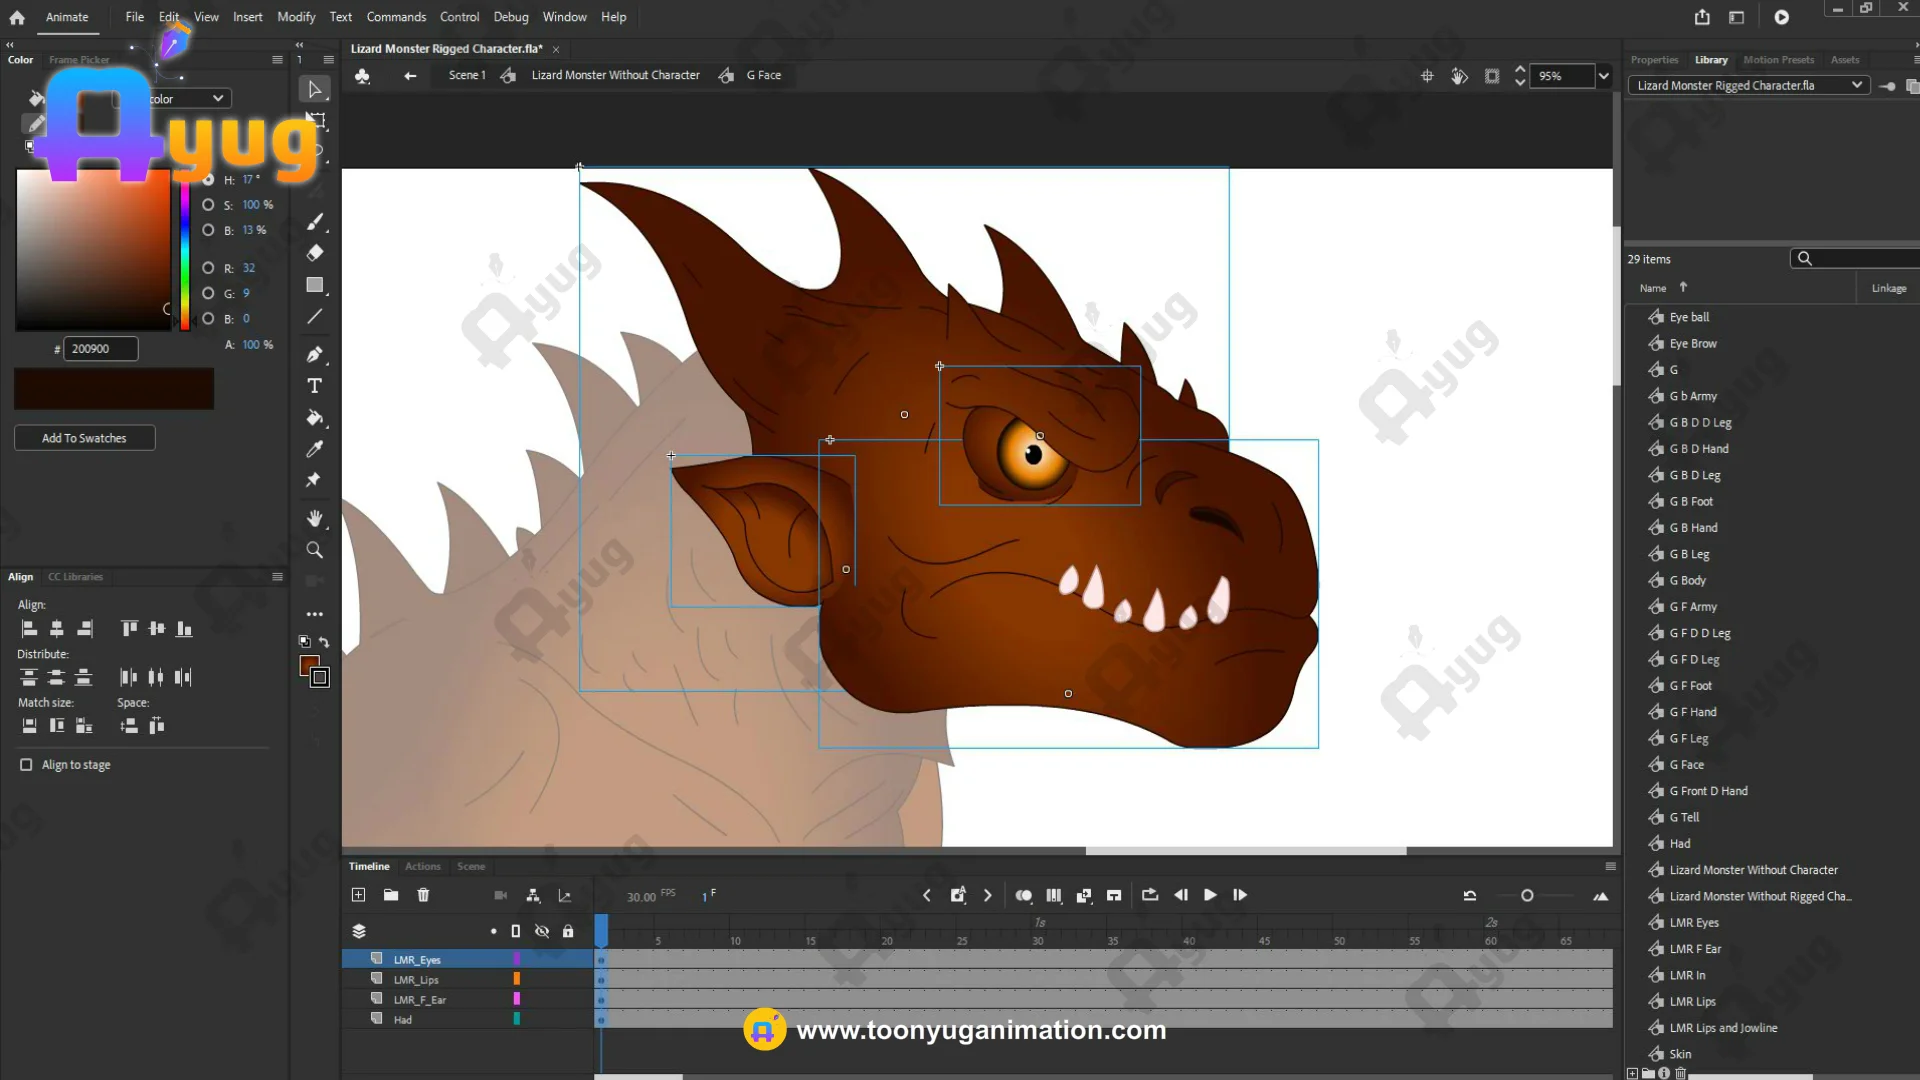Pick the Eraser tool
Viewport: 1920px width, 1080px height.
point(314,253)
